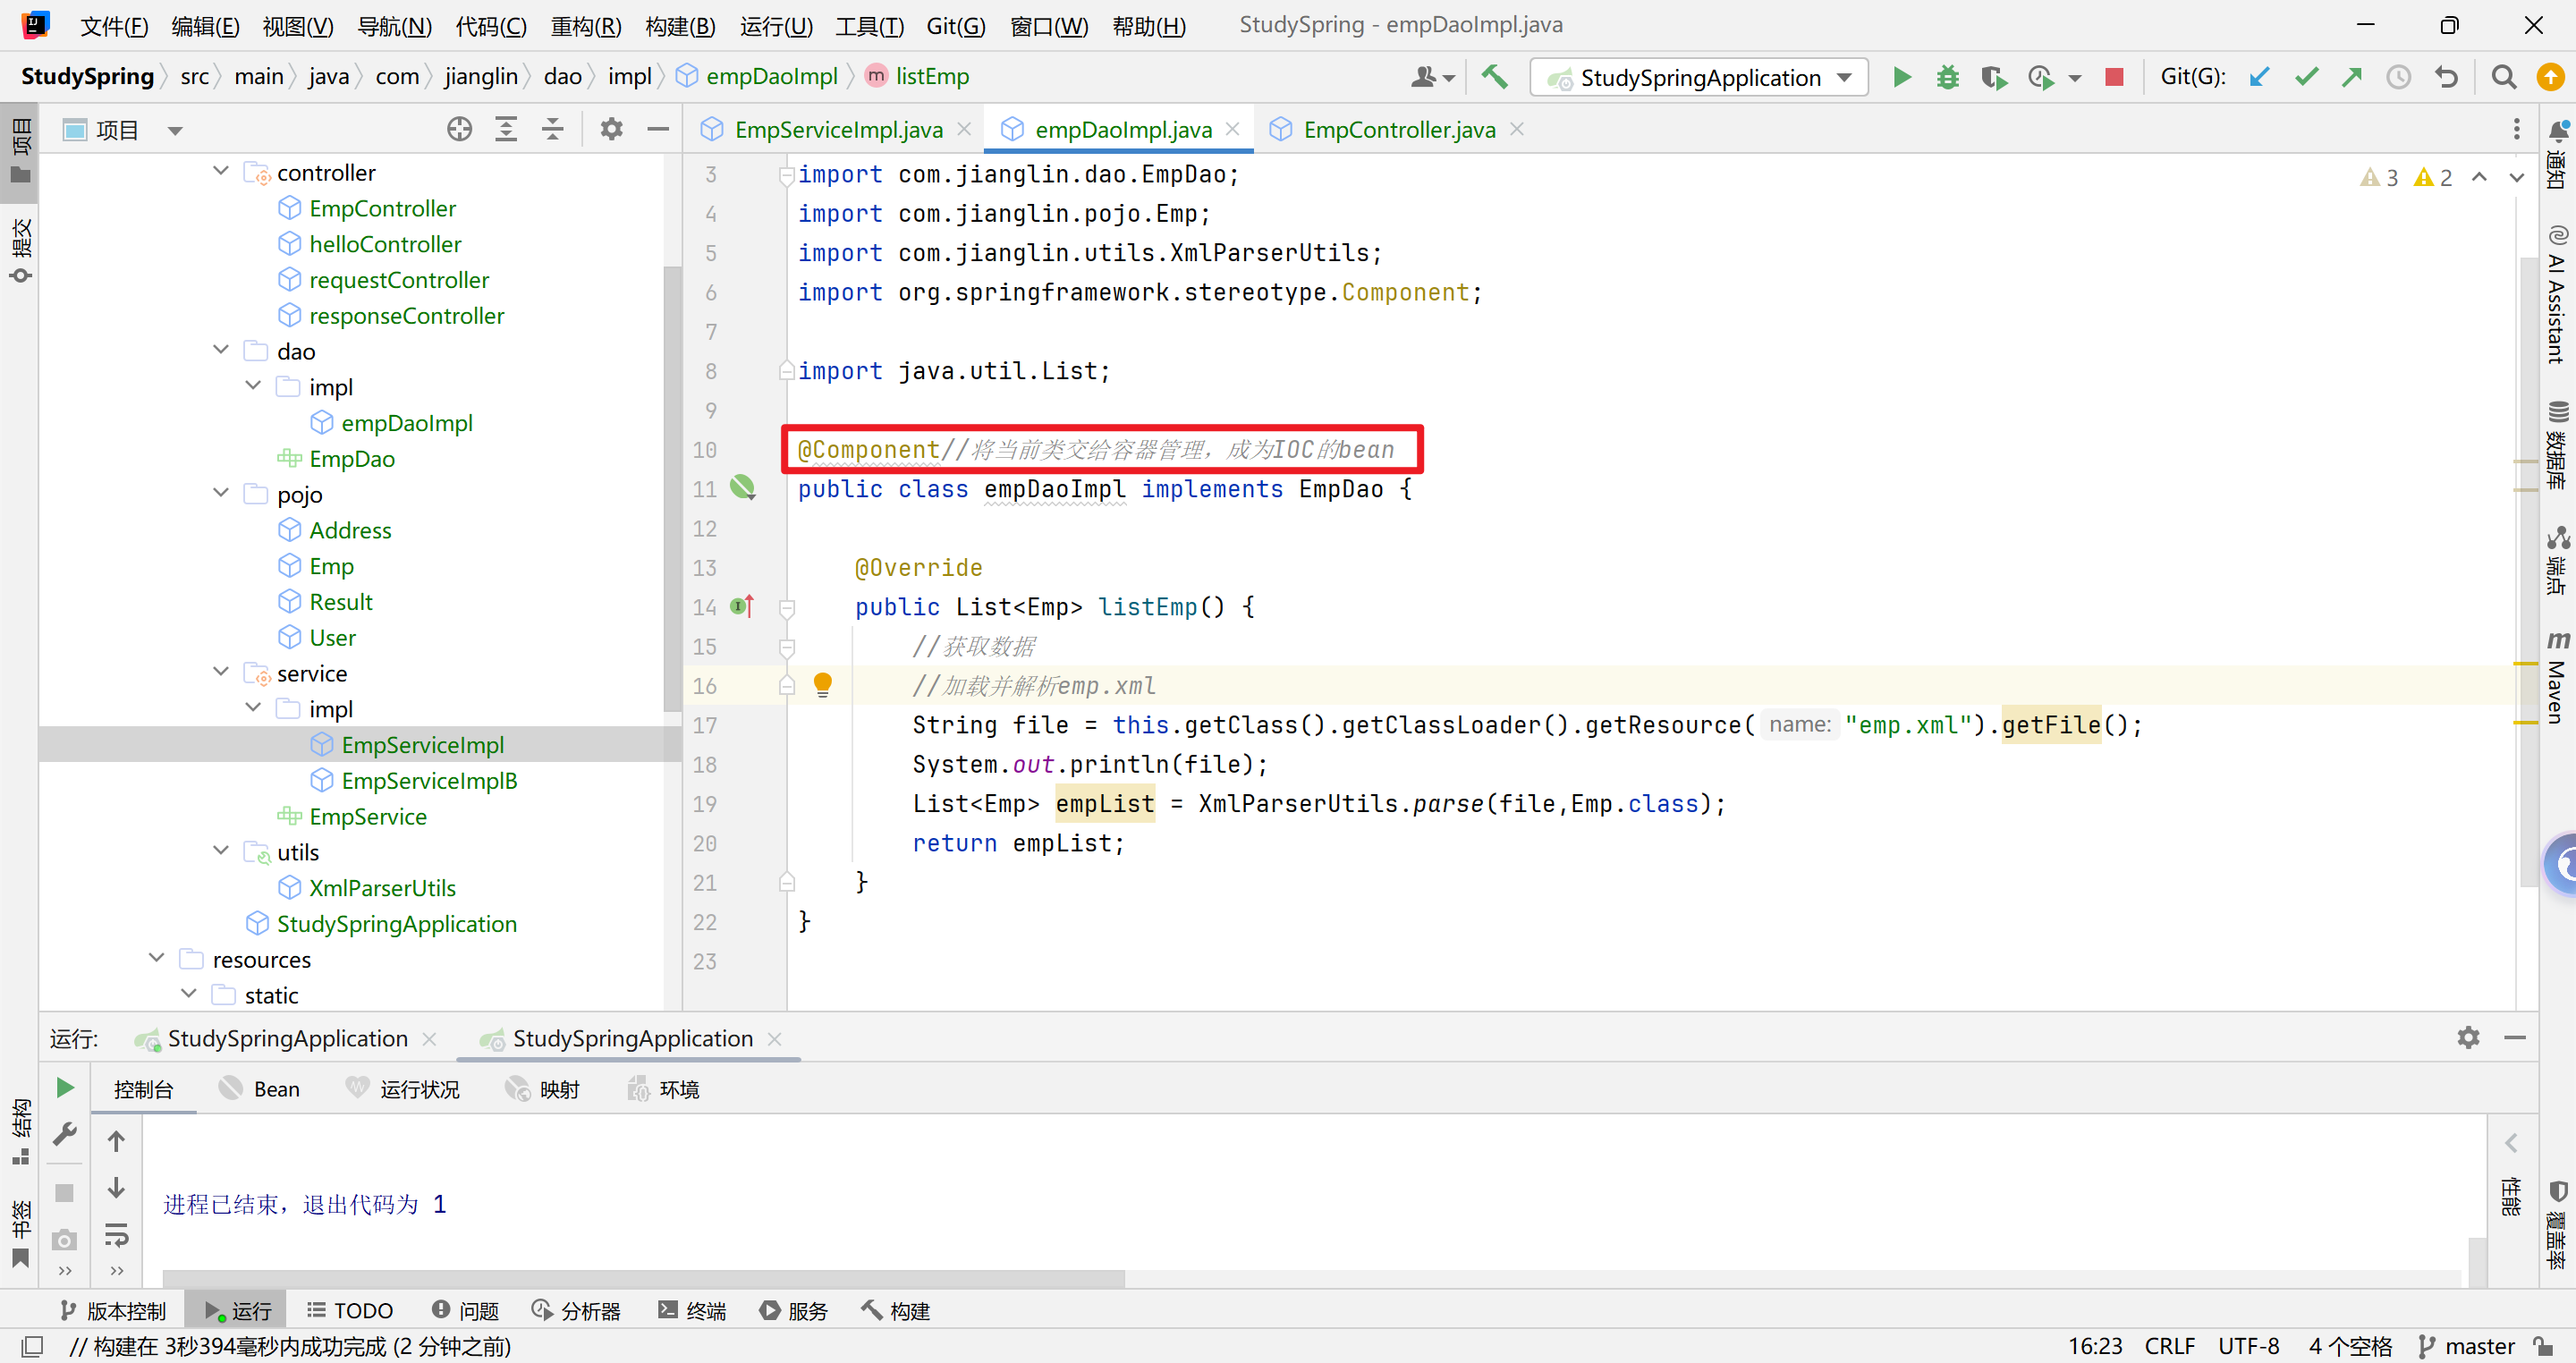Viewport: 2576px width, 1363px height.
Task: Open the 终端 tool window button
Action: click(x=692, y=1310)
